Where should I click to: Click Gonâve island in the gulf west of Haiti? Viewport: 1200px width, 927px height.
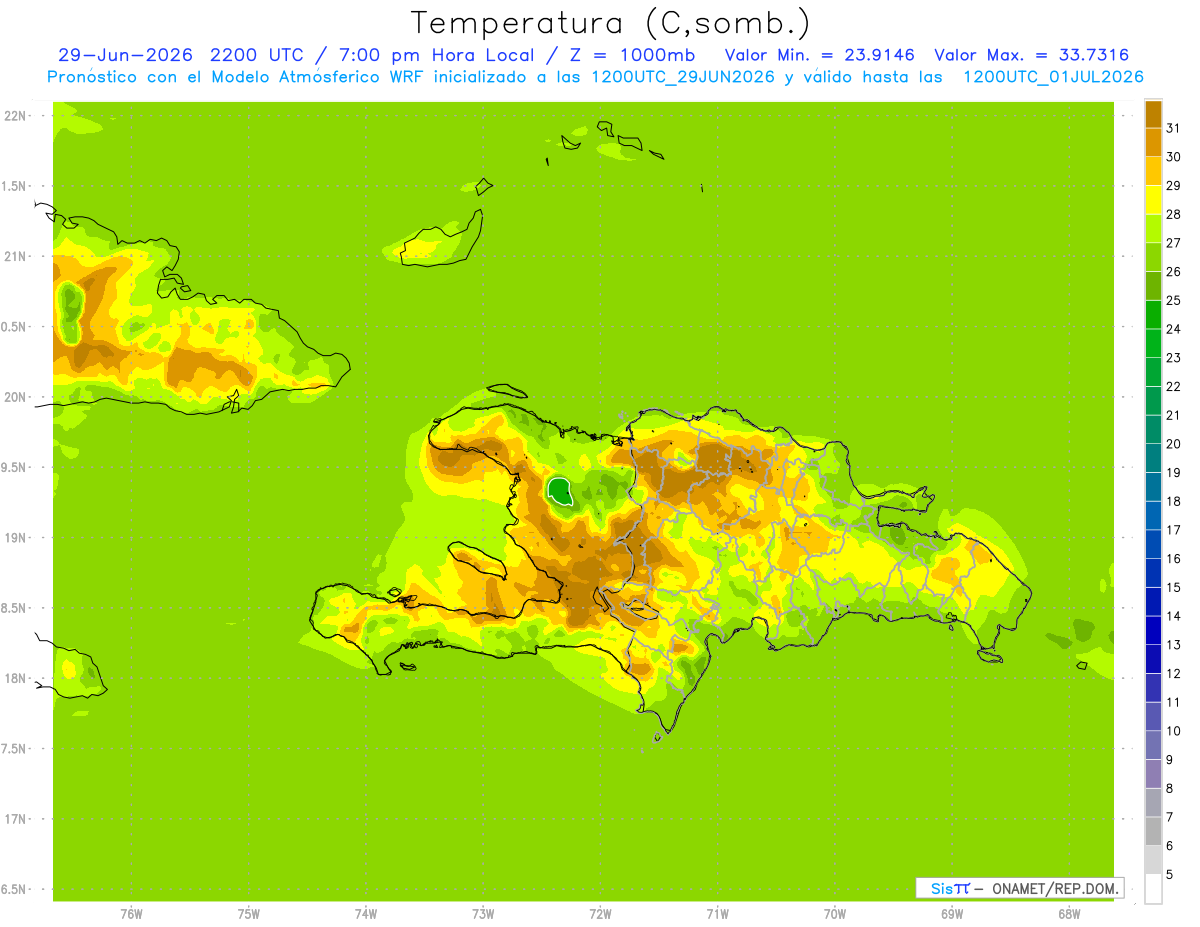479,563
